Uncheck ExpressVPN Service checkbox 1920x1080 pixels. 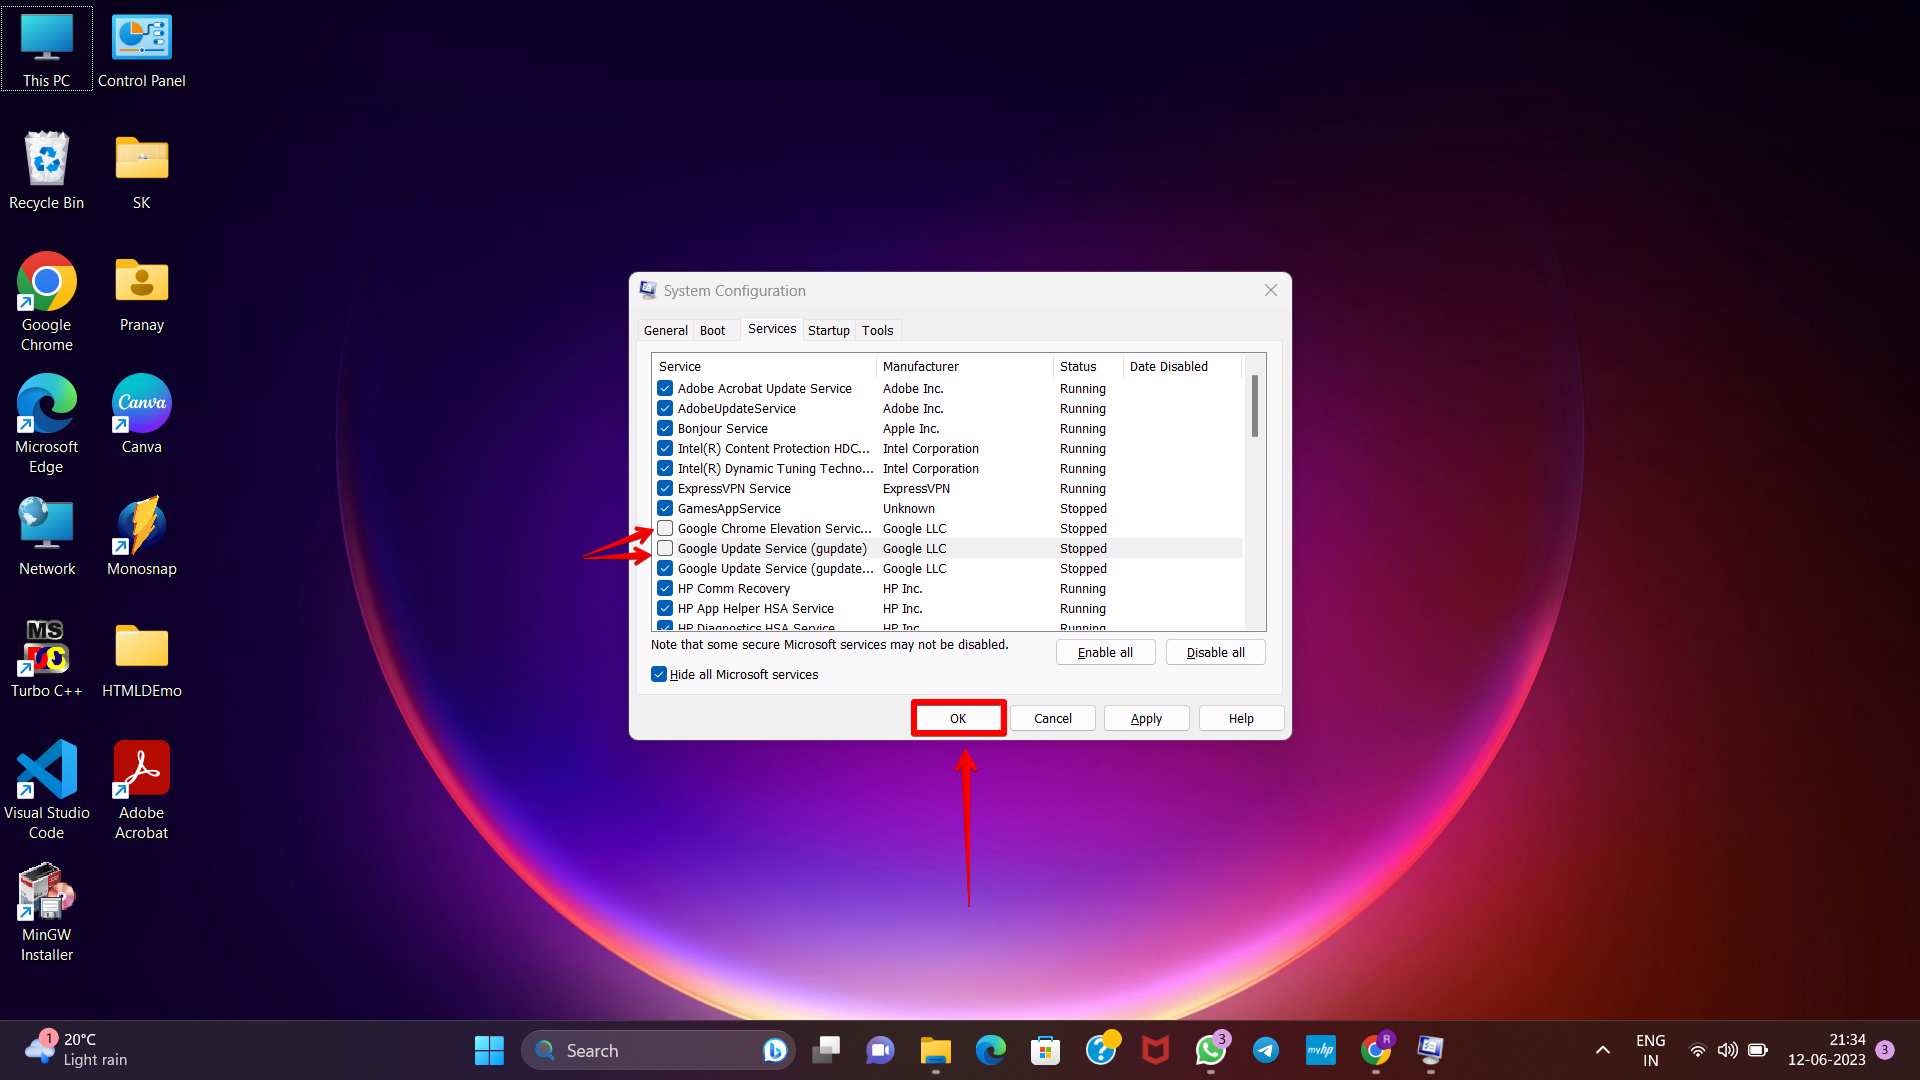pos(665,488)
